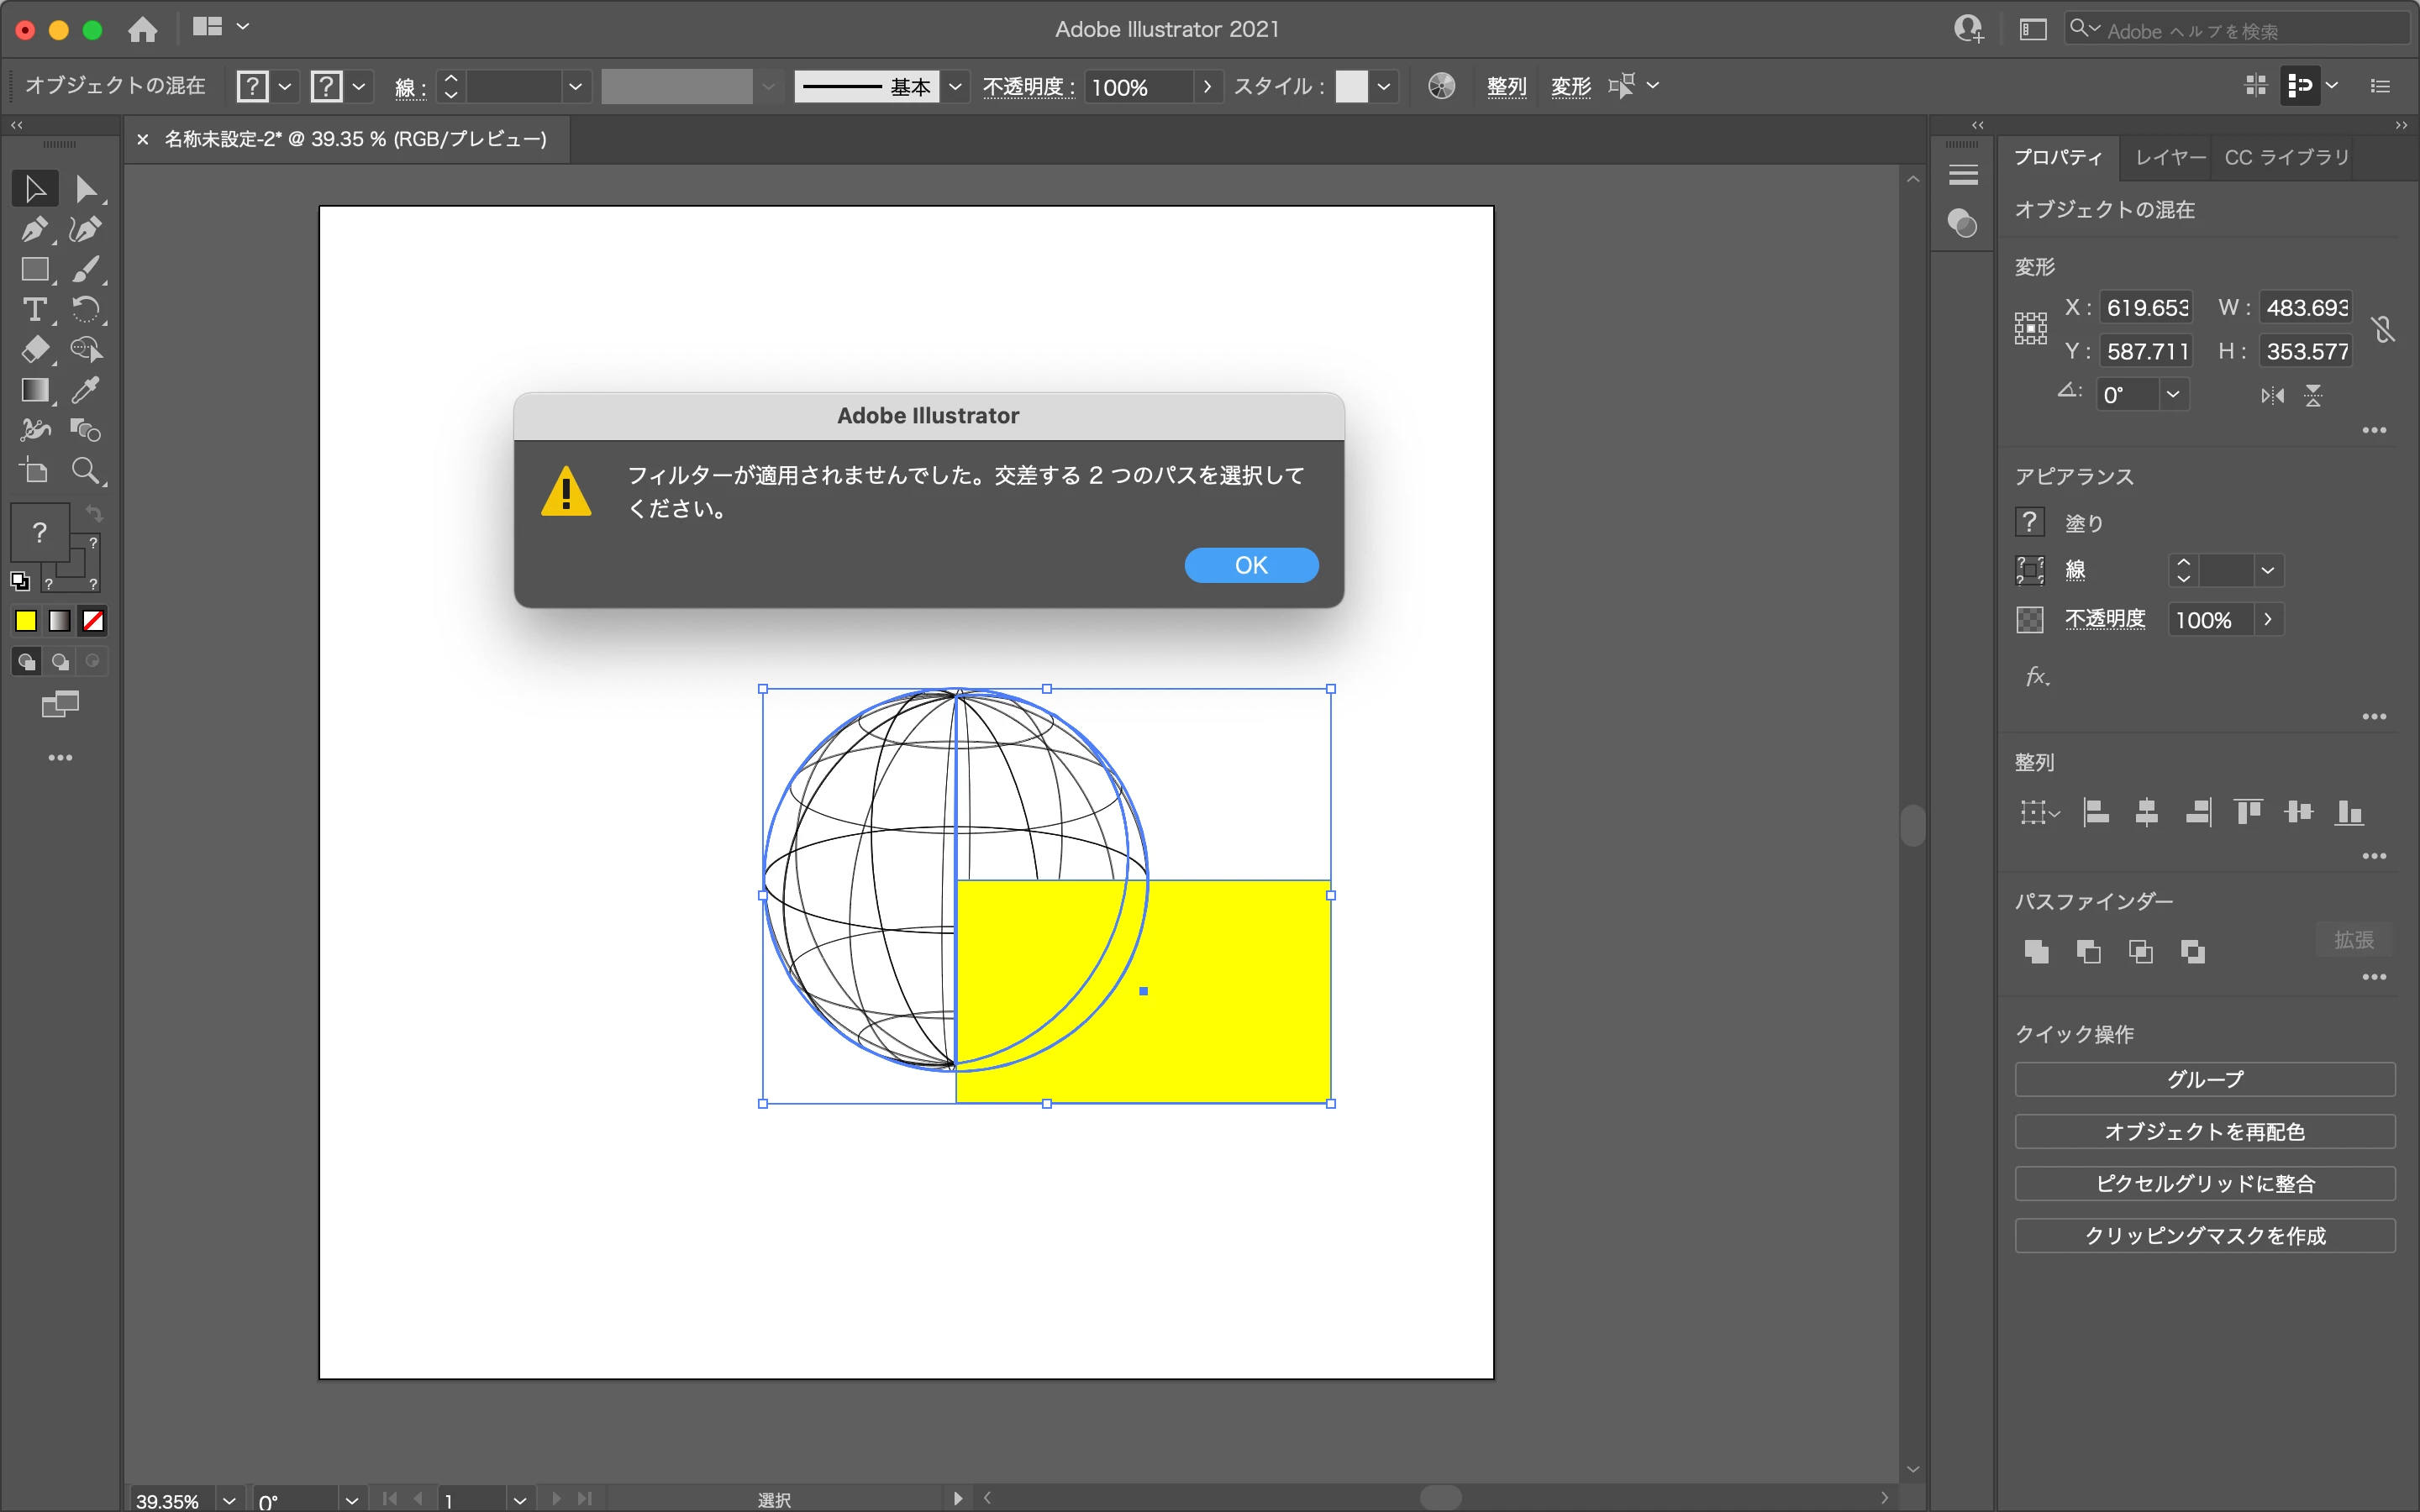Toggle flip horizontal in Transform panel
The width and height of the screenshot is (2420, 1512).
click(x=2272, y=396)
